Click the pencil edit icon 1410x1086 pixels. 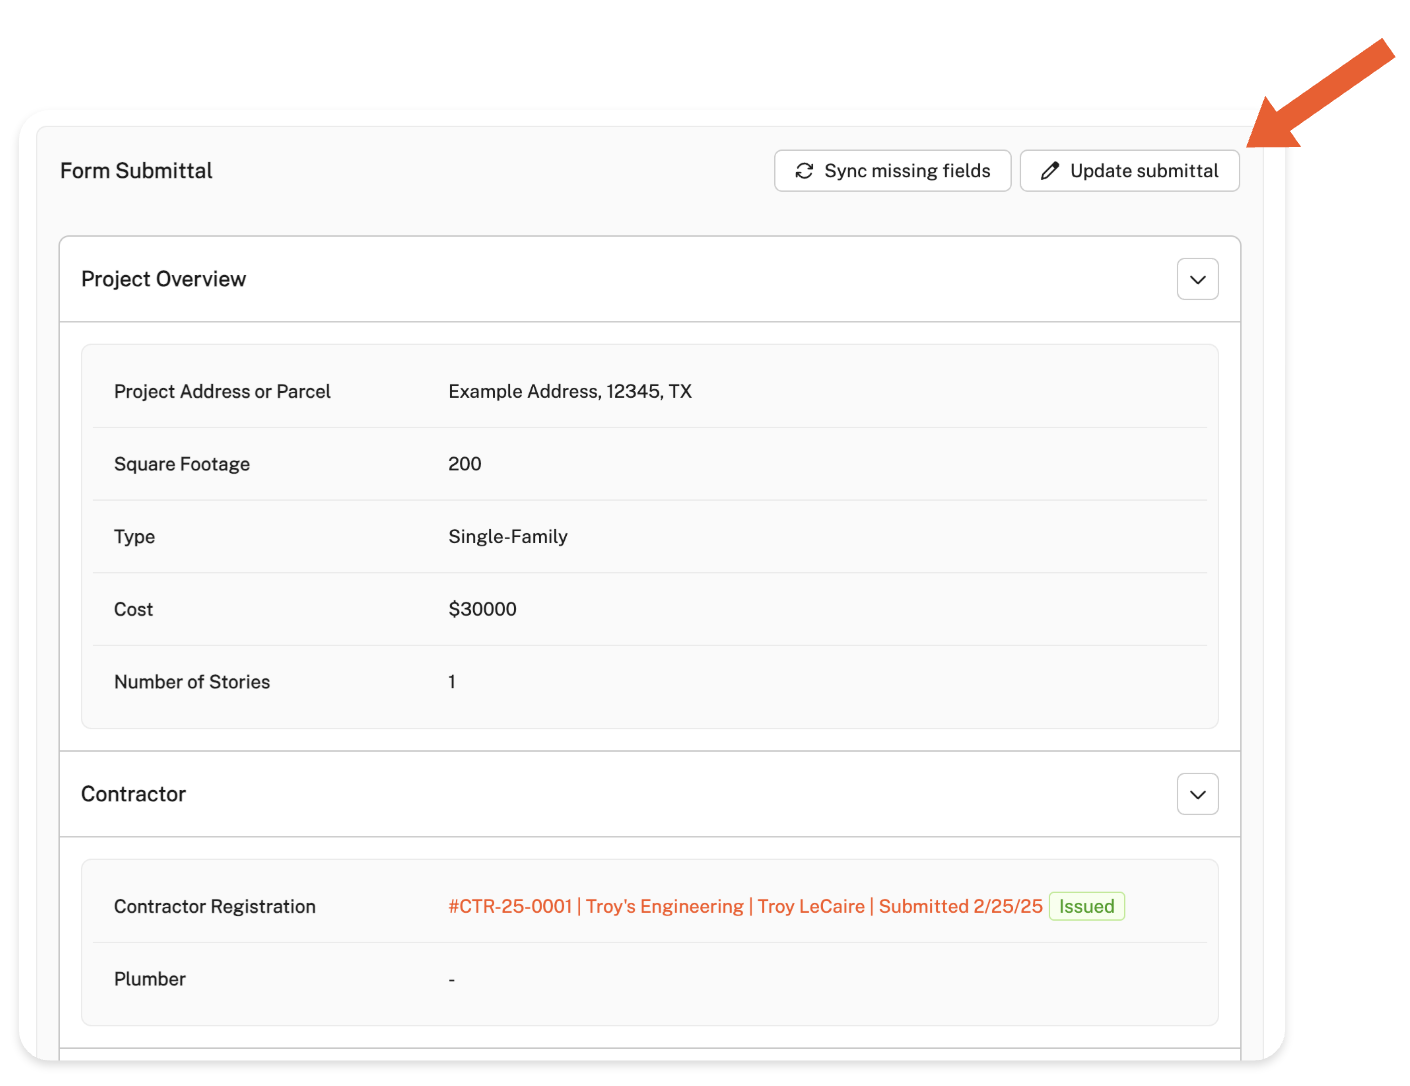click(1049, 171)
